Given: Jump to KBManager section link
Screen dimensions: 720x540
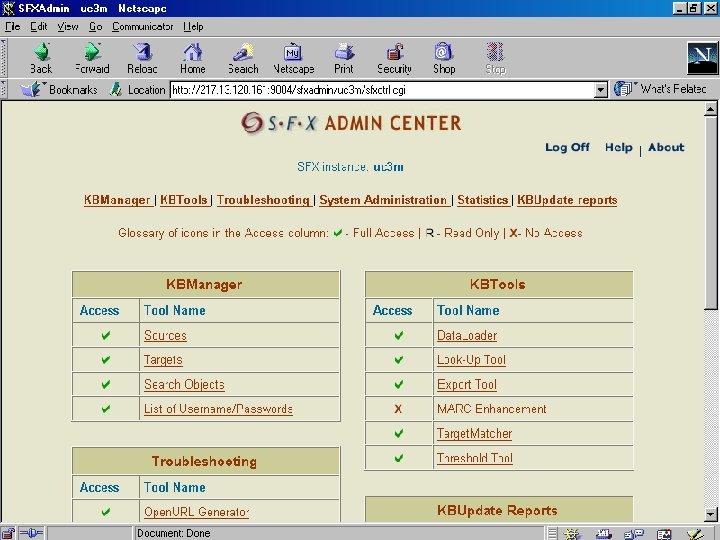Looking at the screenshot, I should point(118,200).
